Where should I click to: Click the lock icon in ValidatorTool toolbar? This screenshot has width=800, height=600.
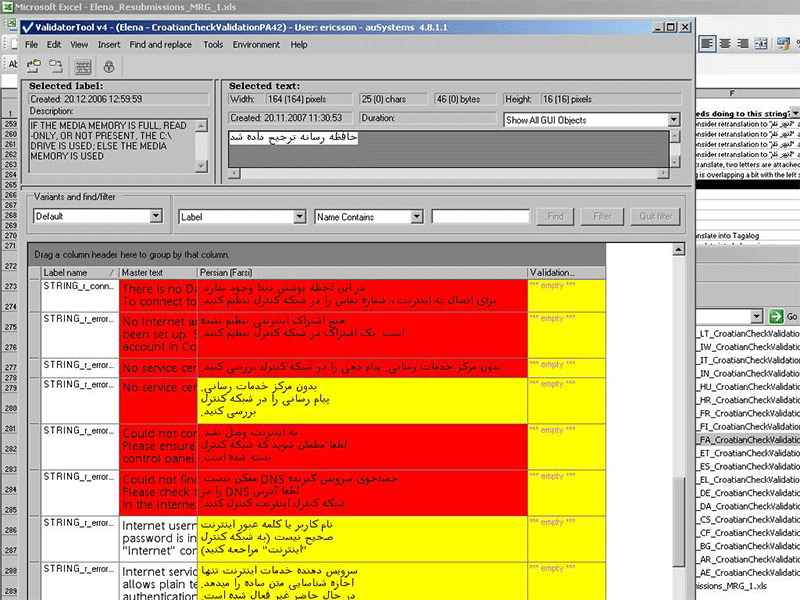(x=108, y=66)
